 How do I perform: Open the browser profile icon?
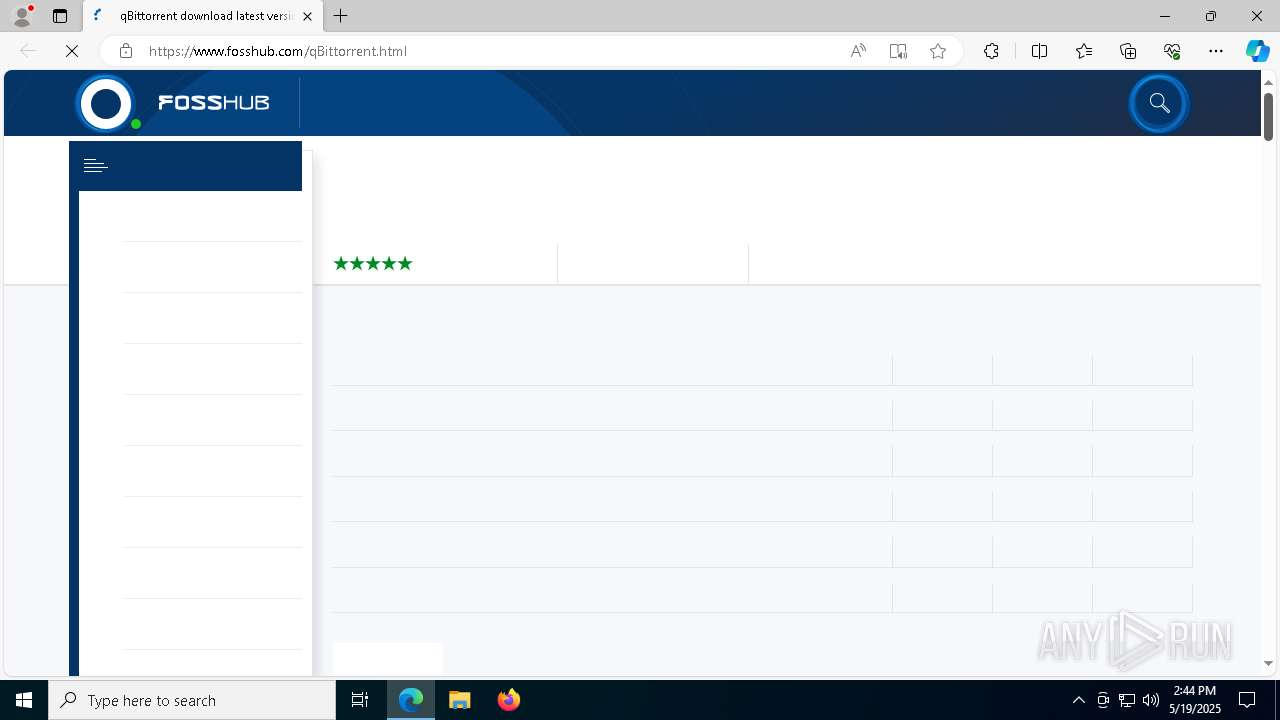[x=22, y=16]
